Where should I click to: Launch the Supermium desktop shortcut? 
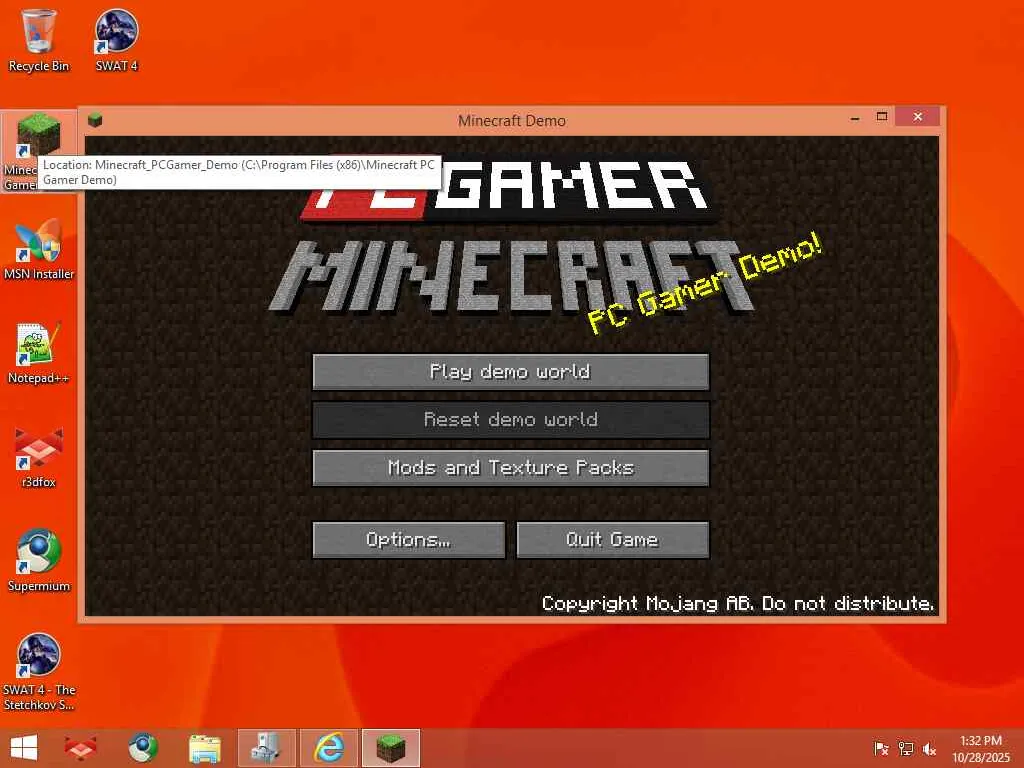tap(39, 561)
